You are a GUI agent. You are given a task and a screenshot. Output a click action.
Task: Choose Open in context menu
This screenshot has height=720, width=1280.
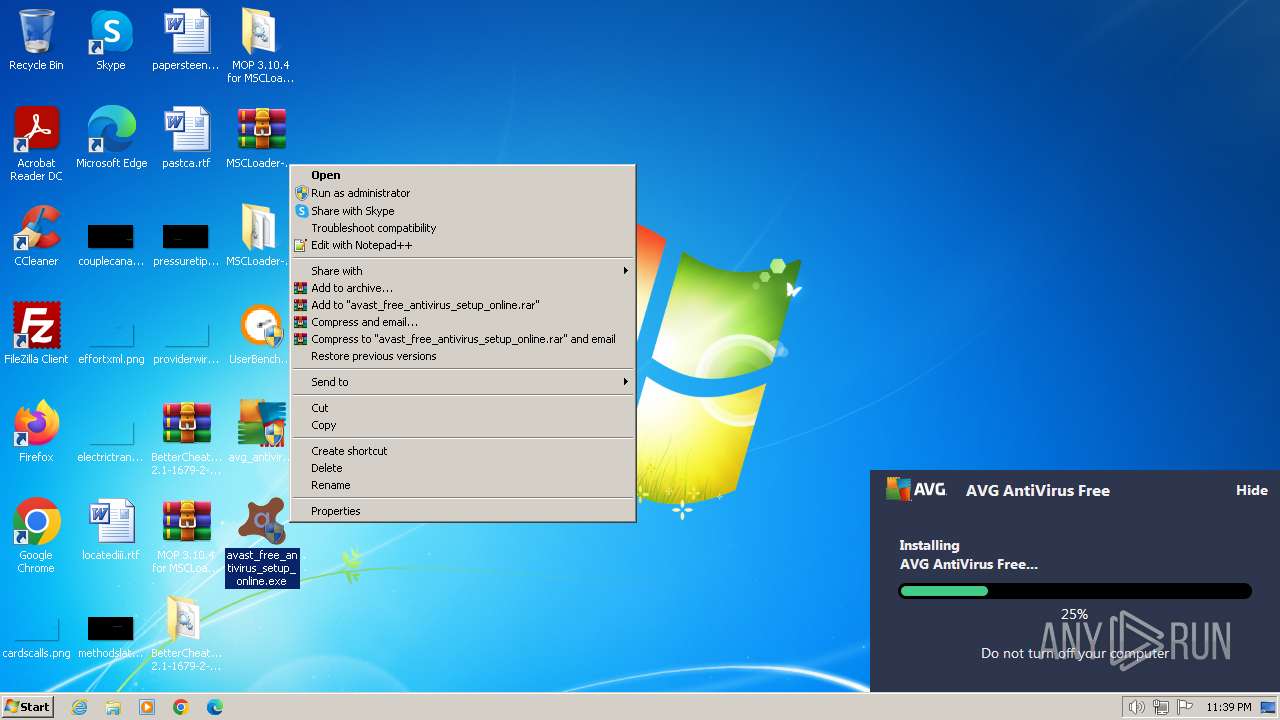463,175
